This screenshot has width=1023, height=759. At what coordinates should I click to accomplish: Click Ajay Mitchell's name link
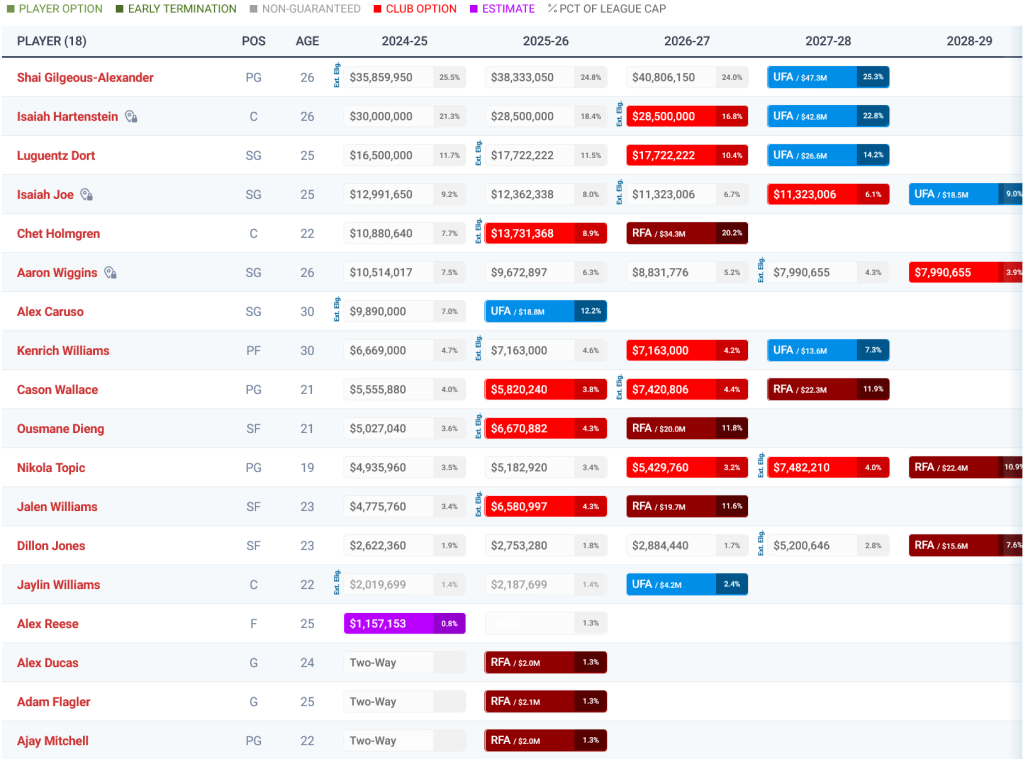(53, 741)
